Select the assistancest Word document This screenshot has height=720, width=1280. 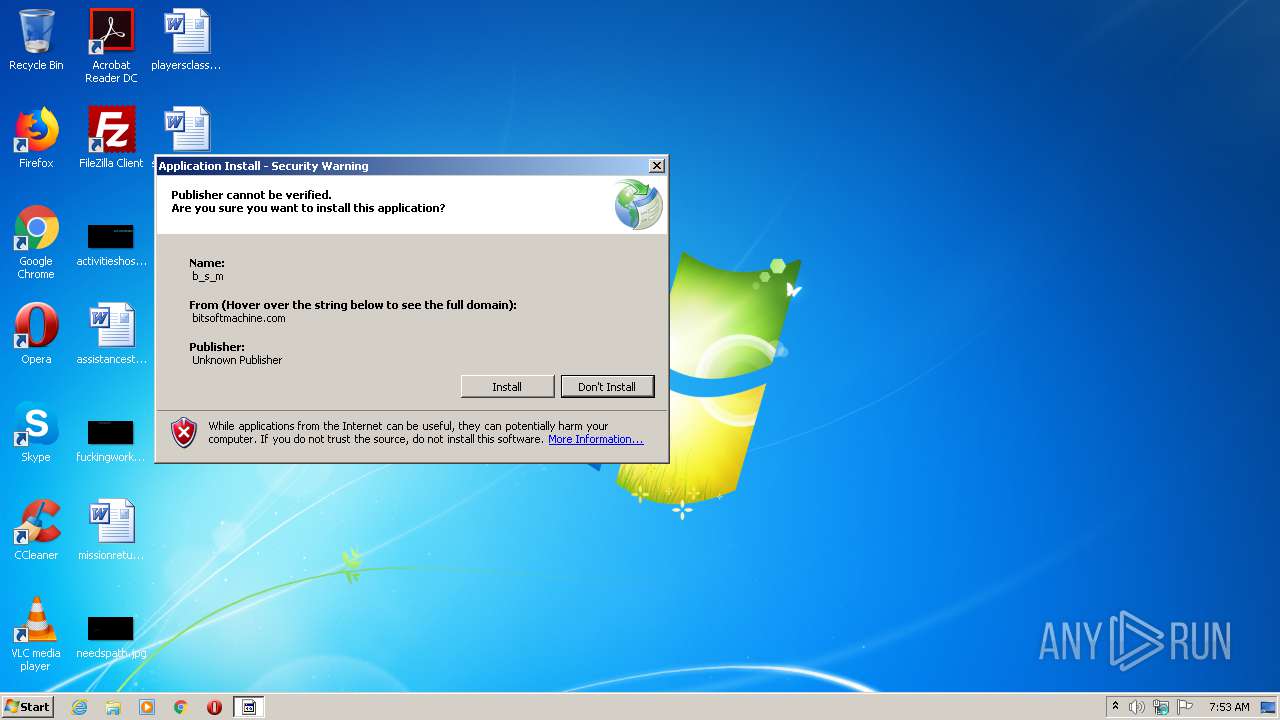click(111, 334)
